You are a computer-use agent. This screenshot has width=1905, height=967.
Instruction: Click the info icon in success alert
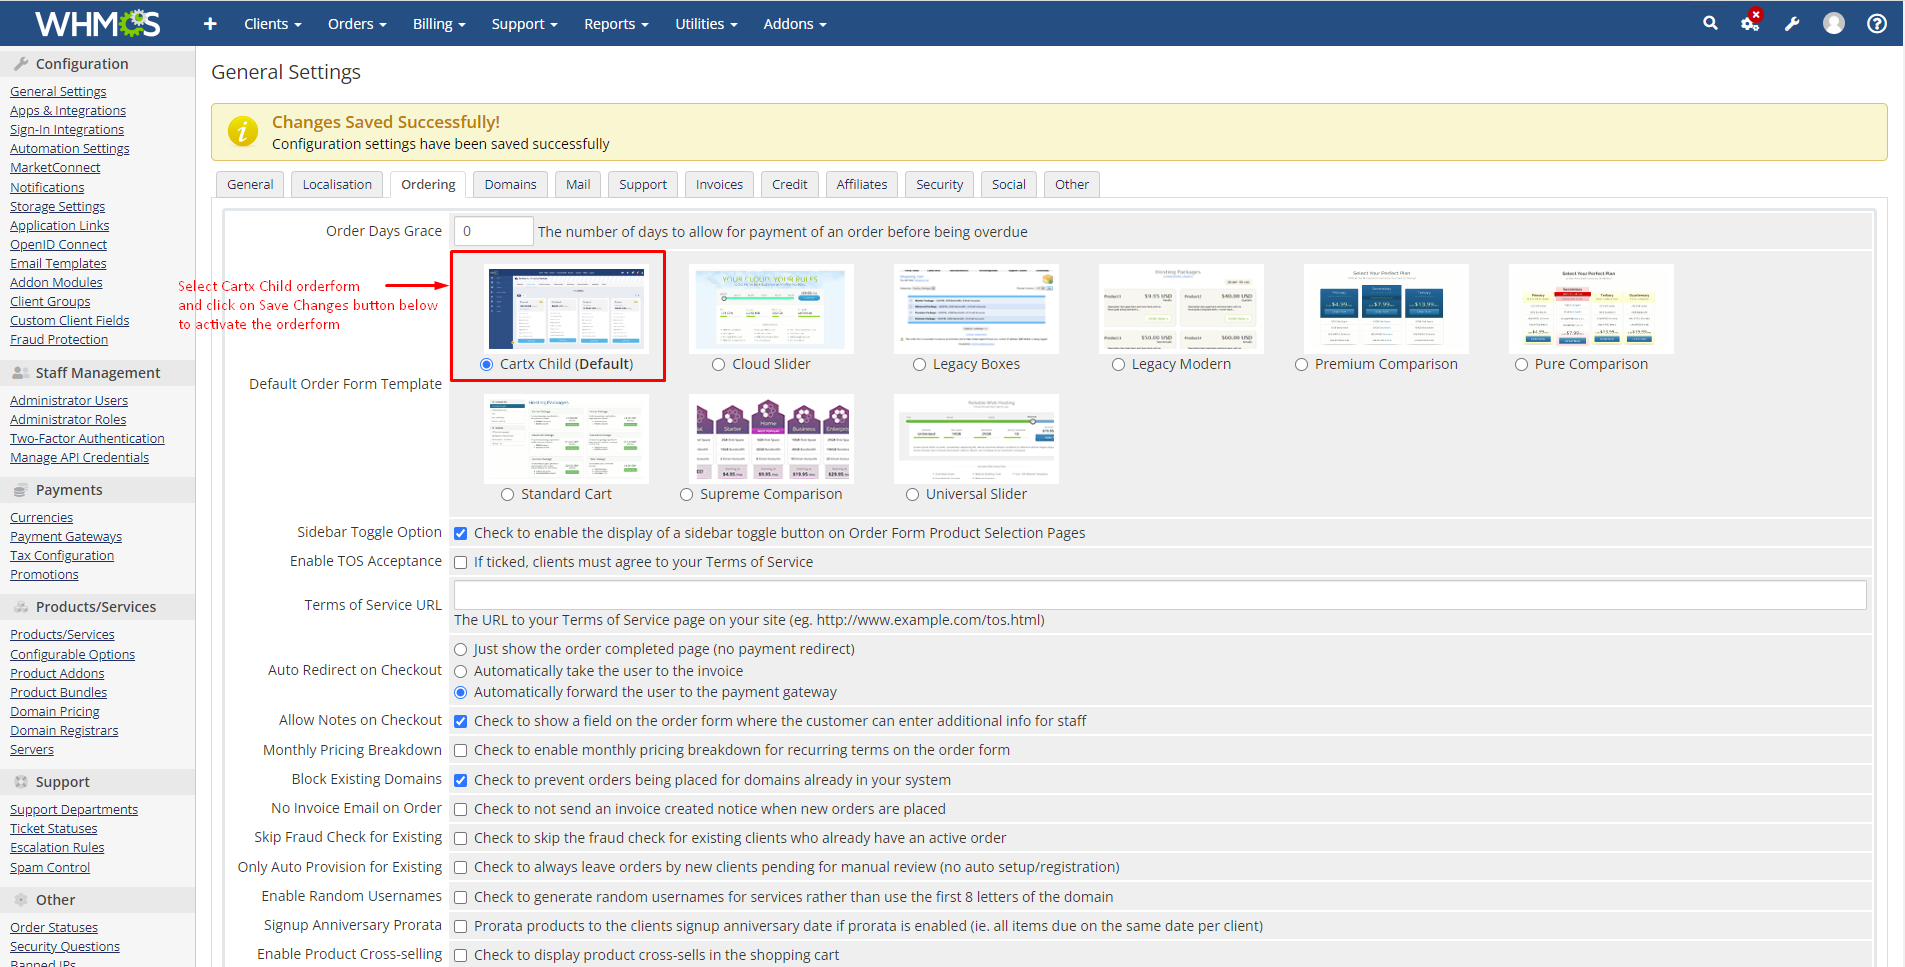243,132
